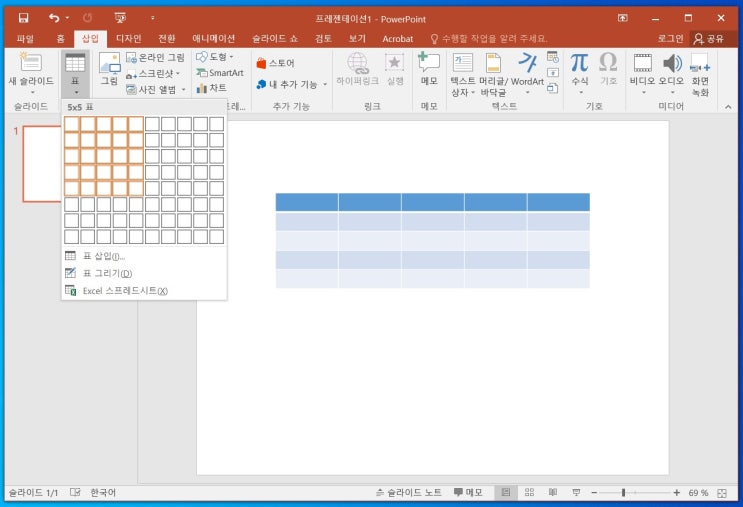This screenshot has height=507, width=743.
Task: Click the 기호 omega symbol icon
Action: point(608,62)
